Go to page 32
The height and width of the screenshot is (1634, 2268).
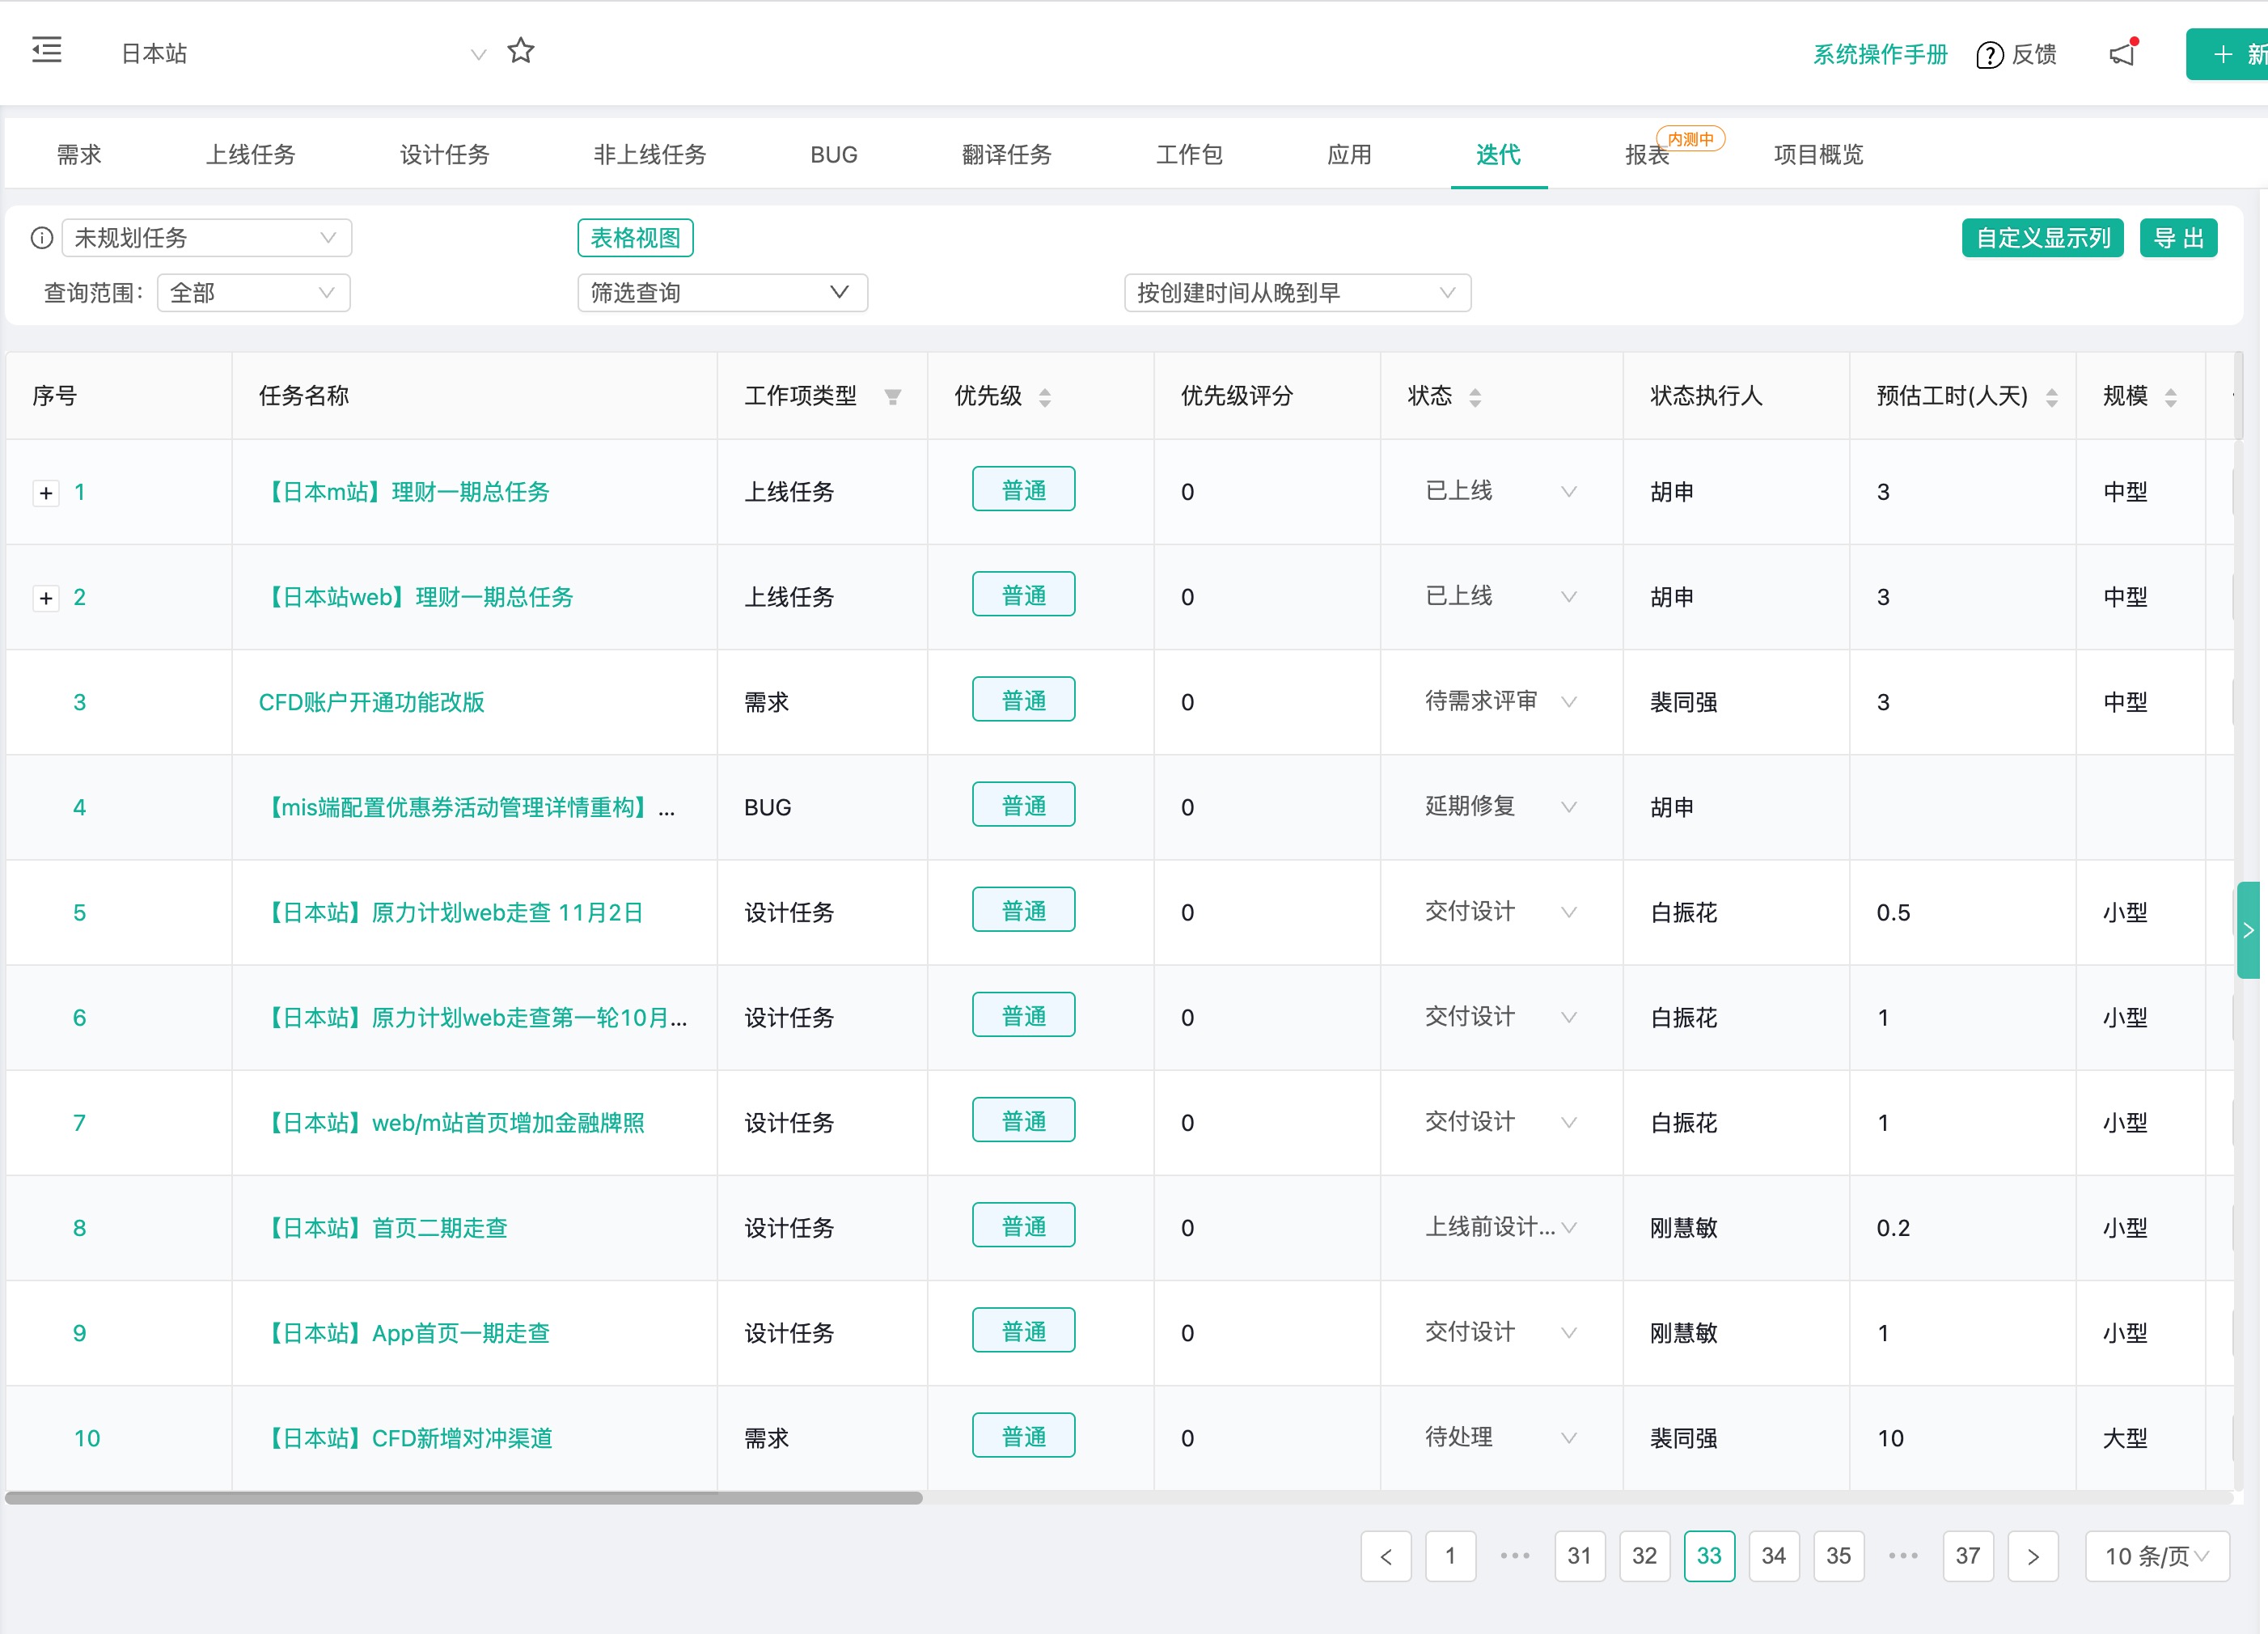pyautogui.click(x=1645, y=1556)
